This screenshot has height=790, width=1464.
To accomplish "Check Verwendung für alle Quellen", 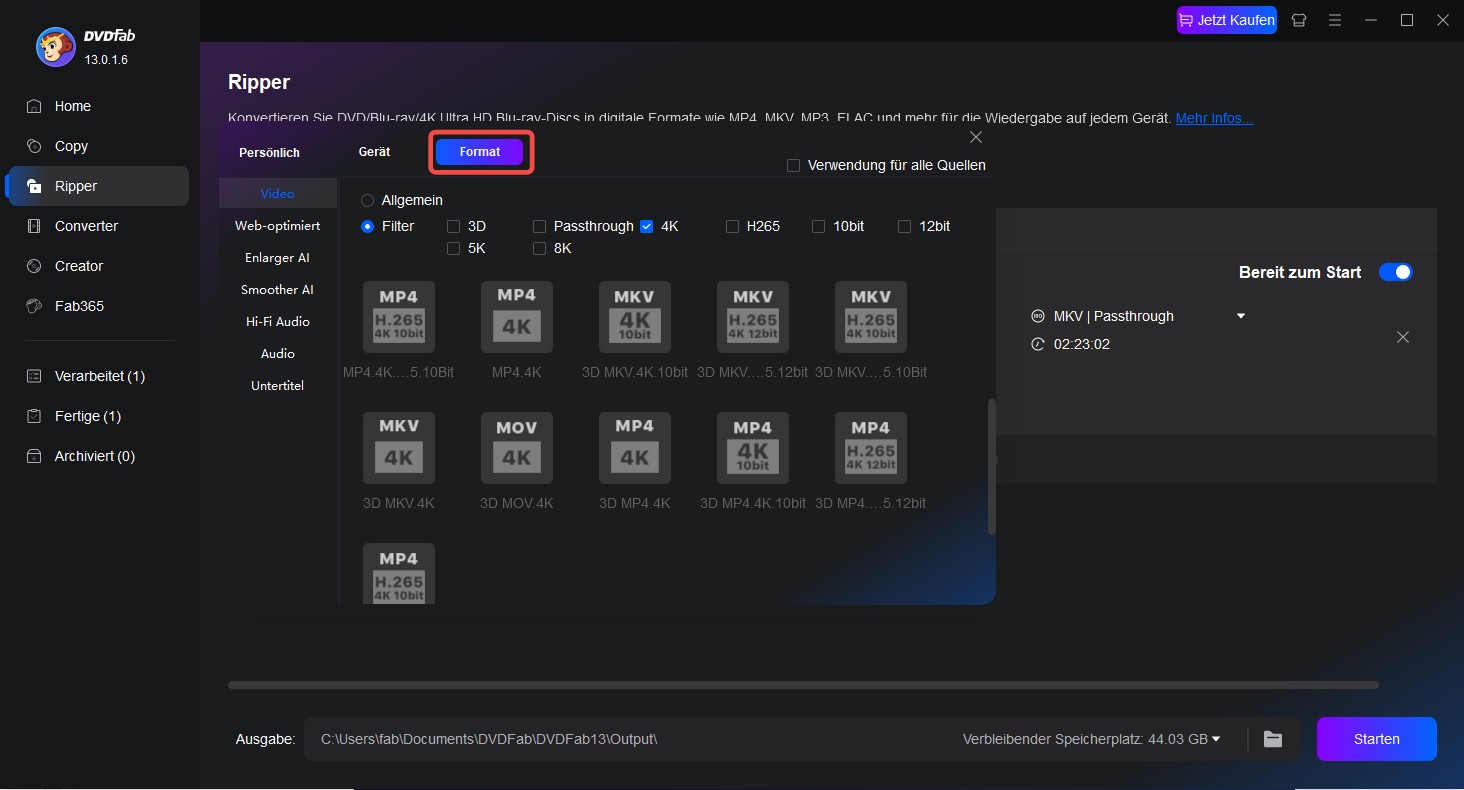I will 793,165.
